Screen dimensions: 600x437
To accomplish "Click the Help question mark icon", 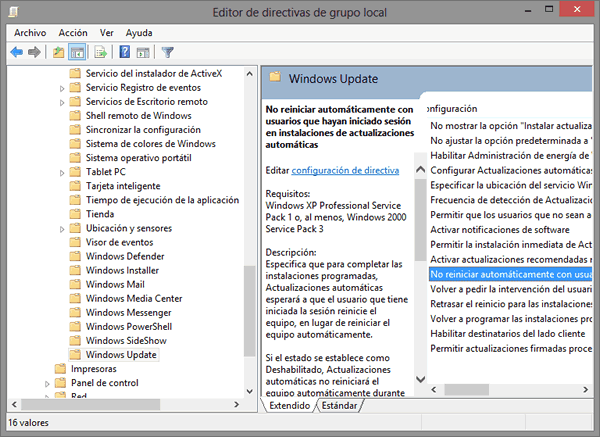I will point(124,52).
